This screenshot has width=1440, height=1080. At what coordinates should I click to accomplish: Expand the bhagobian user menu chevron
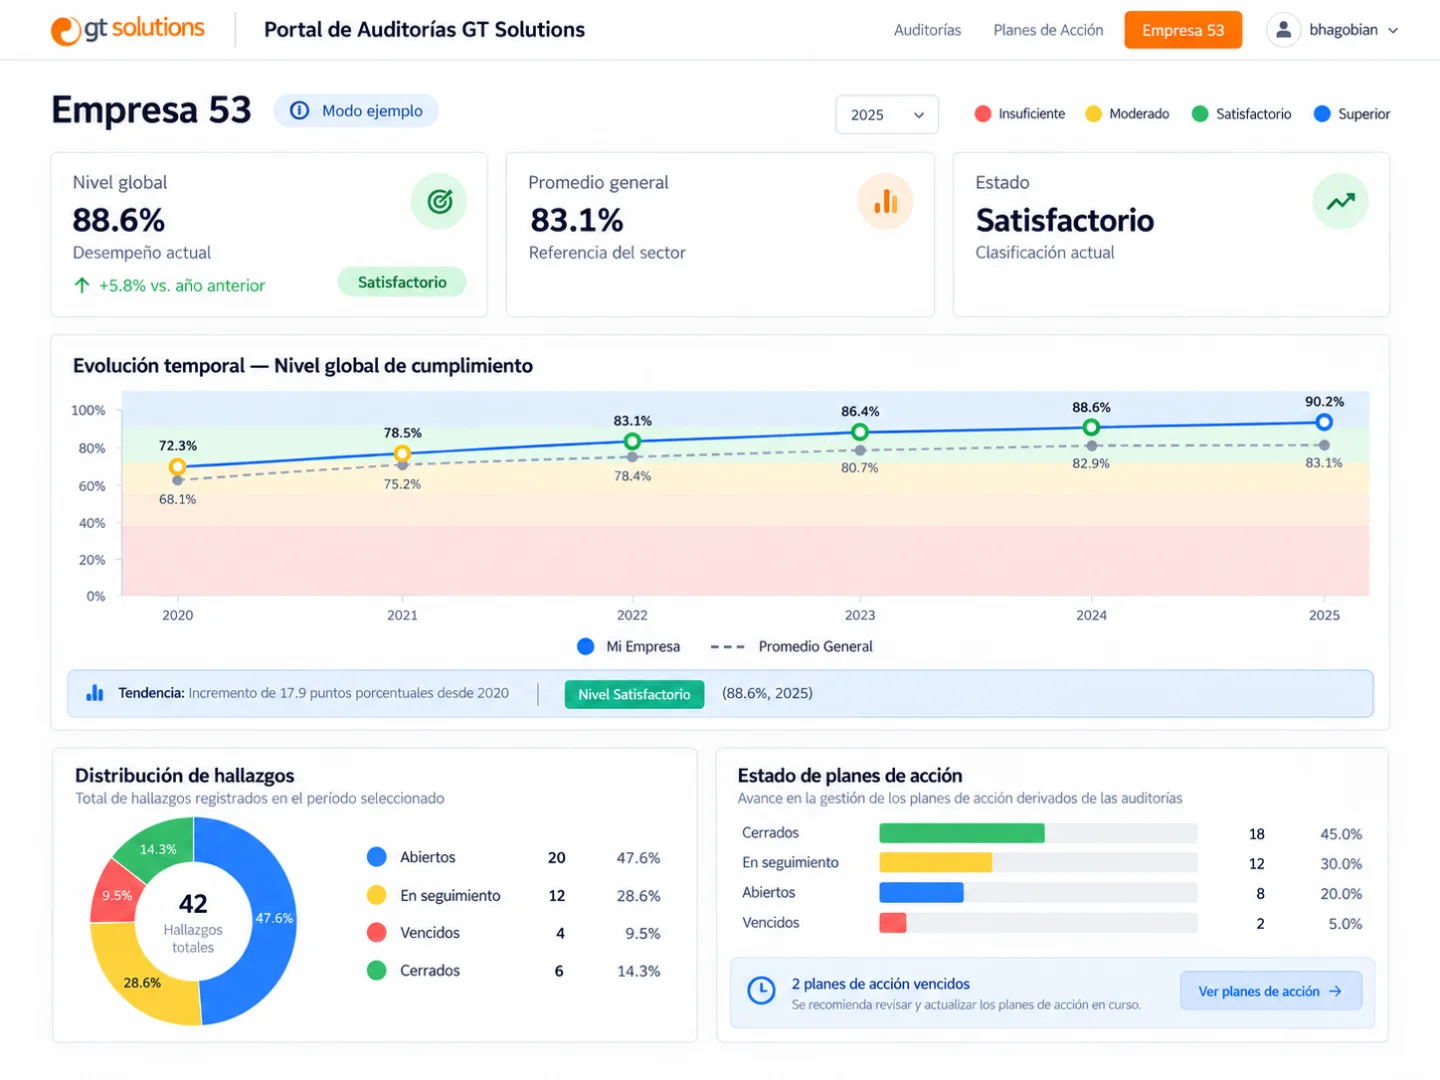tap(1393, 31)
